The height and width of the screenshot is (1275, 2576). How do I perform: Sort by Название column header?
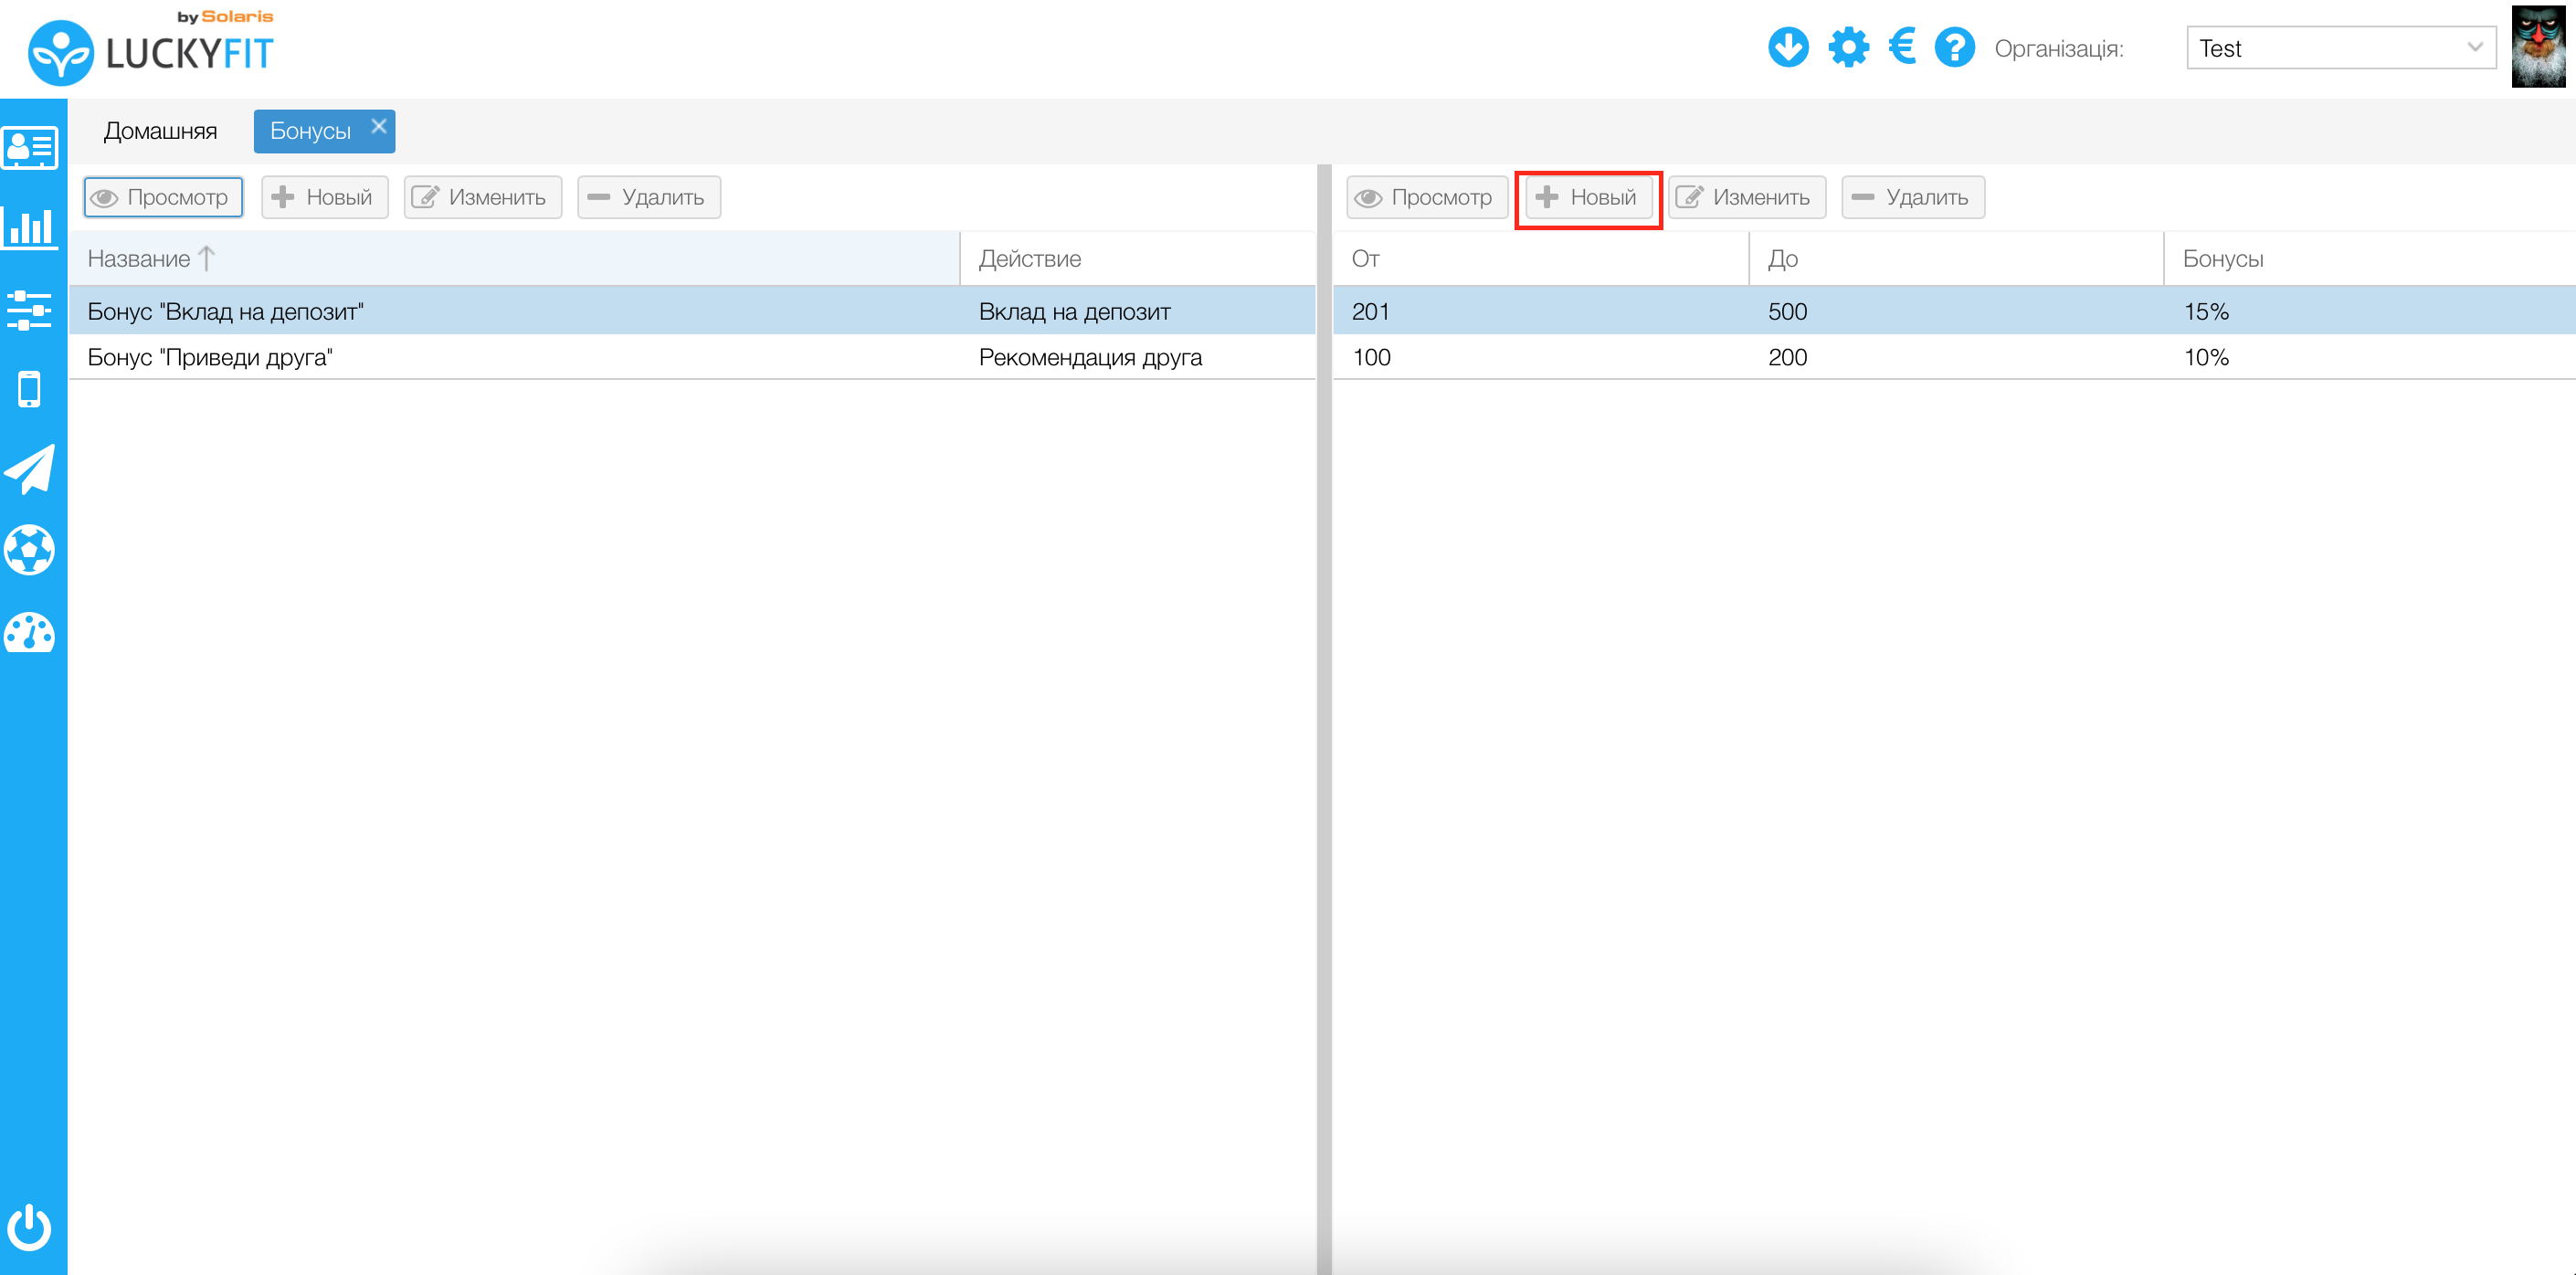pyautogui.click(x=140, y=259)
